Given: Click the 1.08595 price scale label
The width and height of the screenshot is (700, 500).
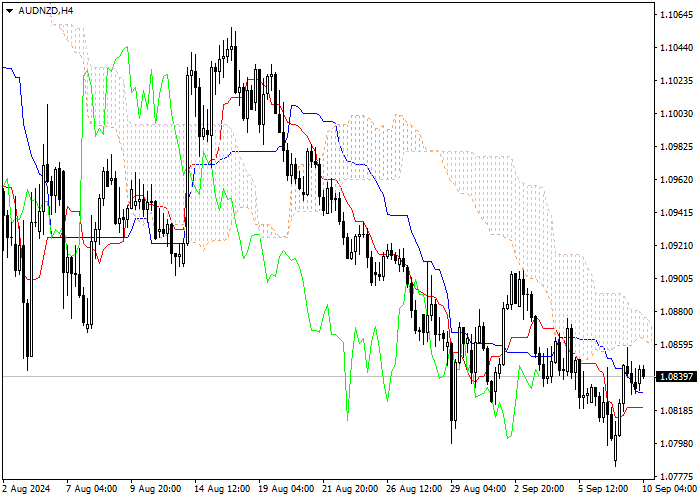Looking at the screenshot, I should tap(677, 345).
